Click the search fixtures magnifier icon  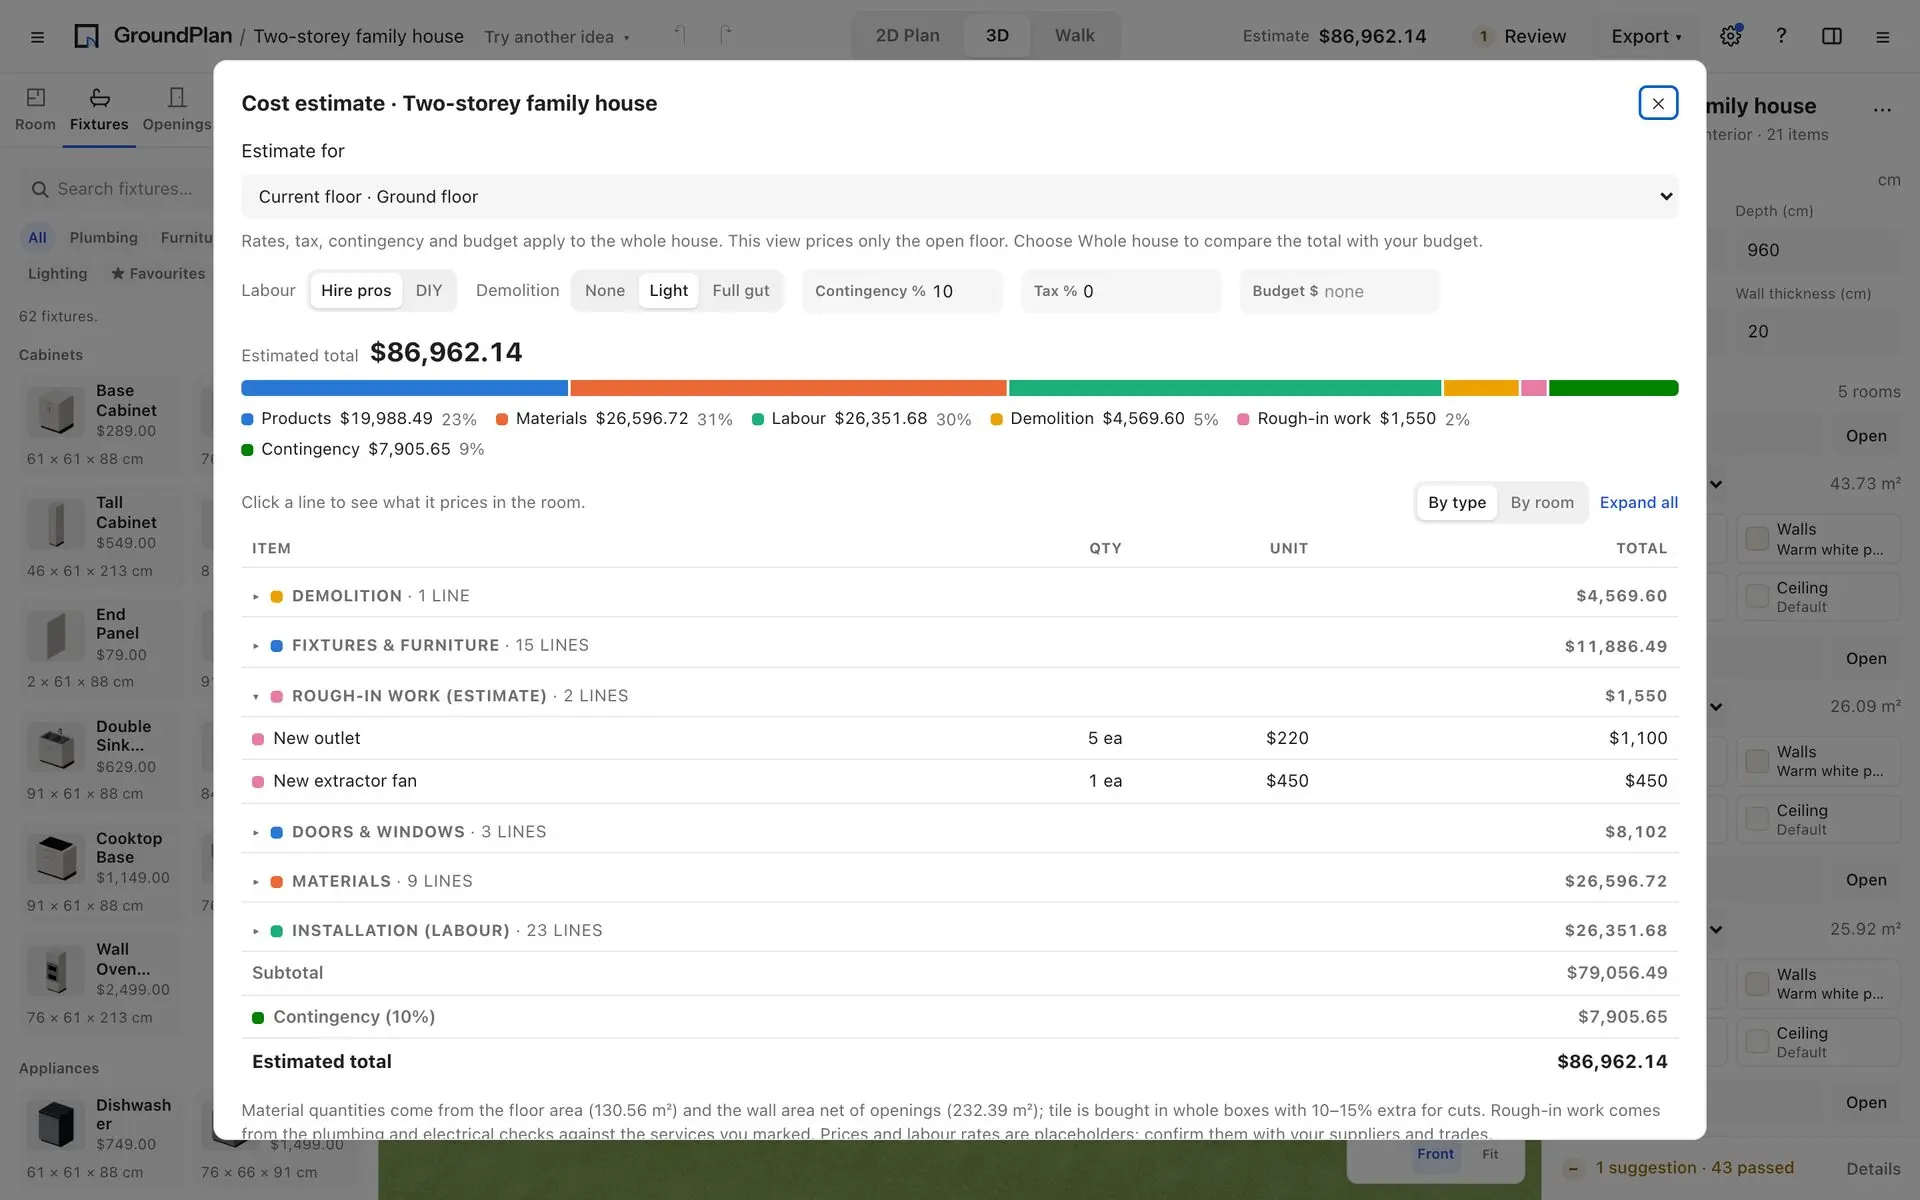pos(40,189)
